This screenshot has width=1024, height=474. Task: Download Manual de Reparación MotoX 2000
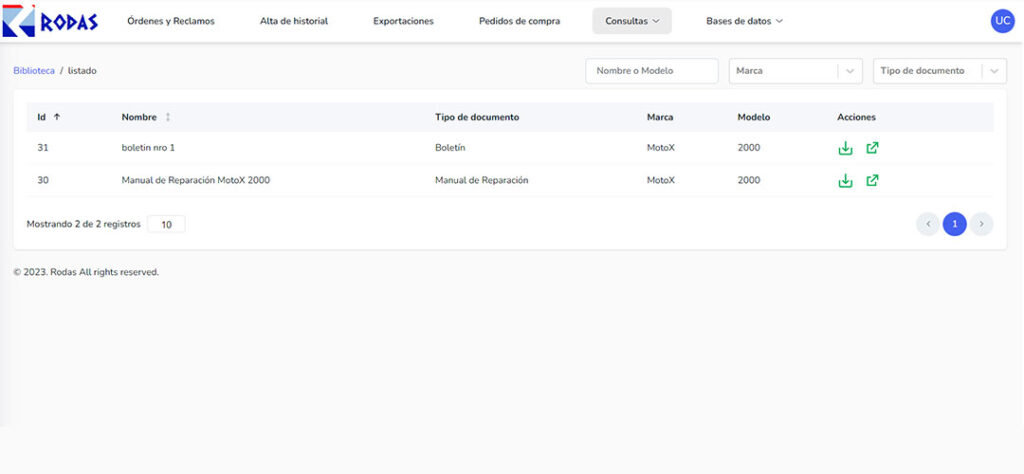[845, 180]
